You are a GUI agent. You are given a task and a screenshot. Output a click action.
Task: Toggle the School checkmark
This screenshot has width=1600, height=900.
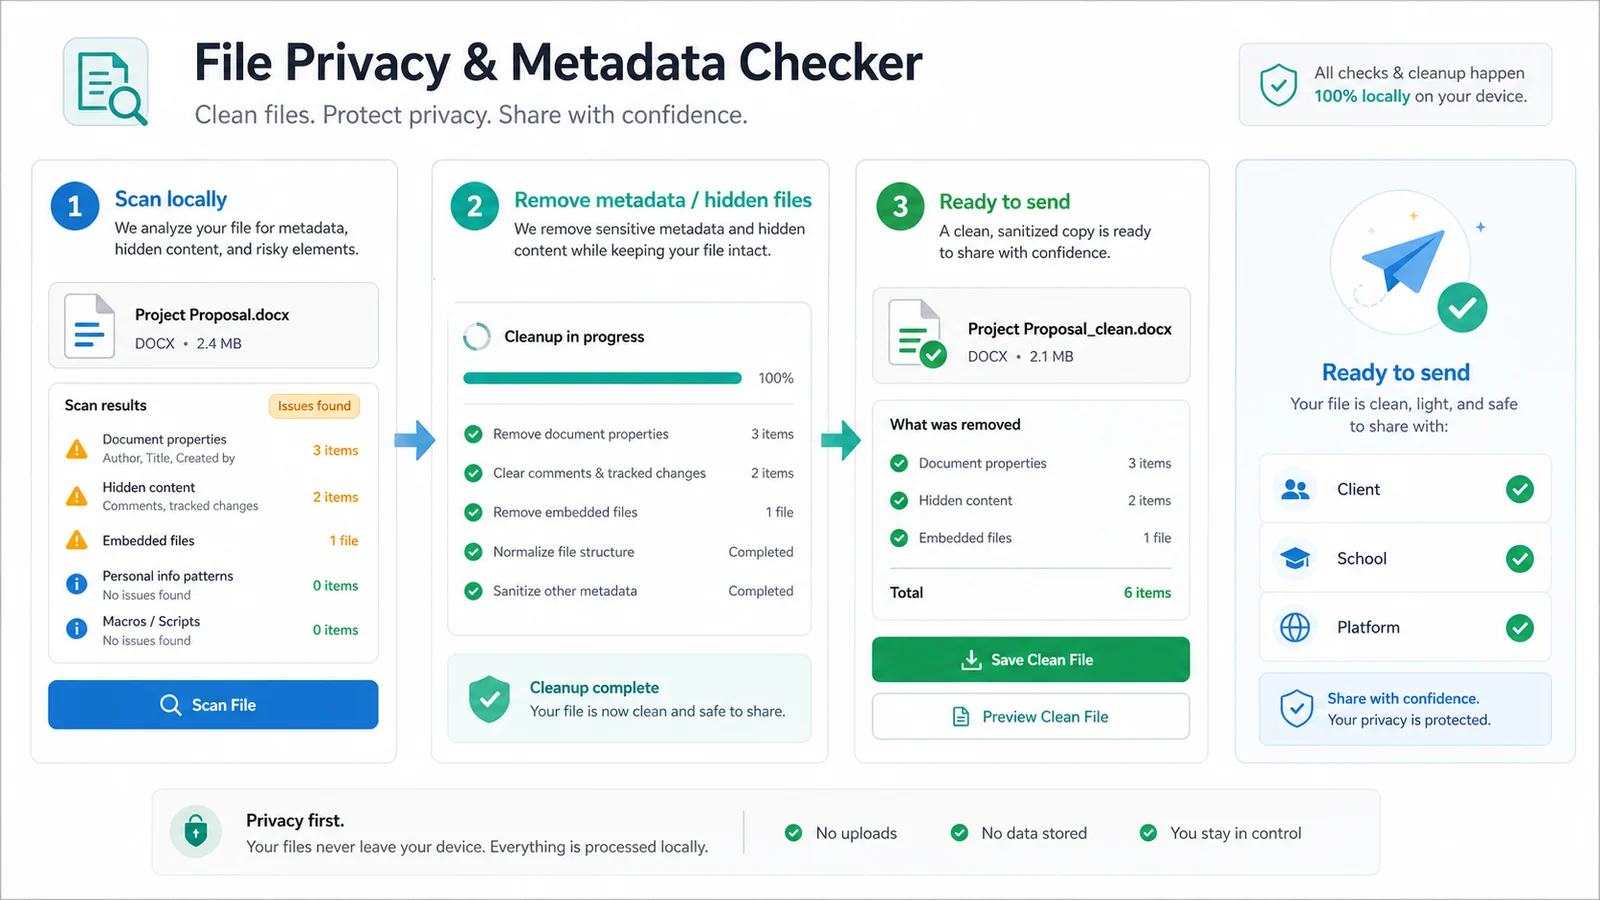pyautogui.click(x=1520, y=558)
